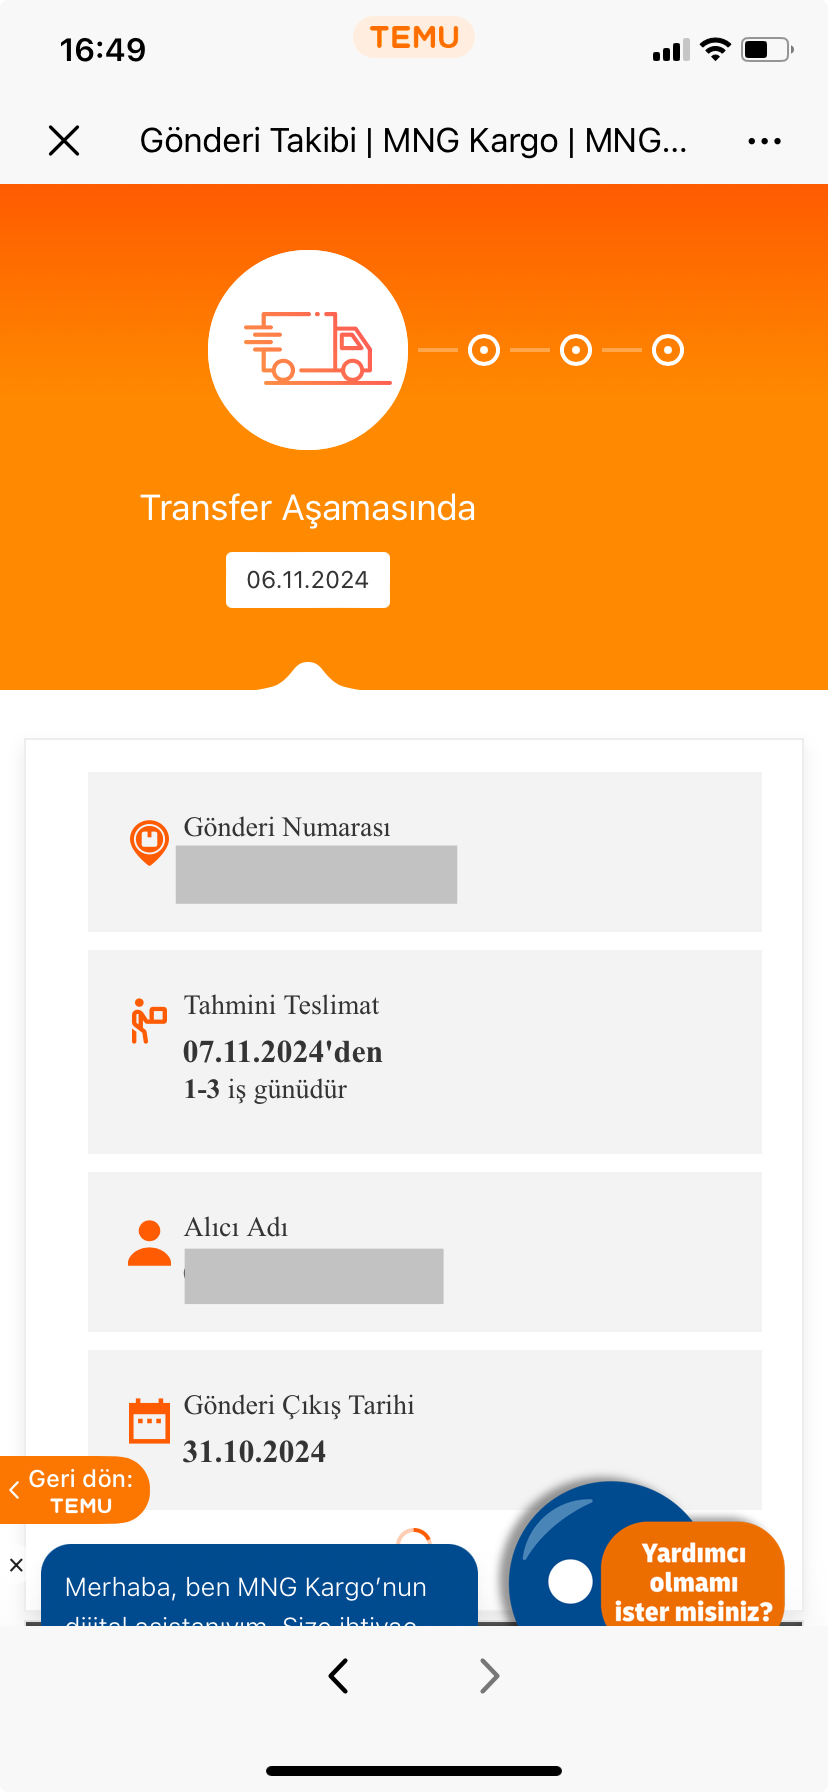
Task: Close the MNG Kargo tracking webview
Action: point(64,141)
